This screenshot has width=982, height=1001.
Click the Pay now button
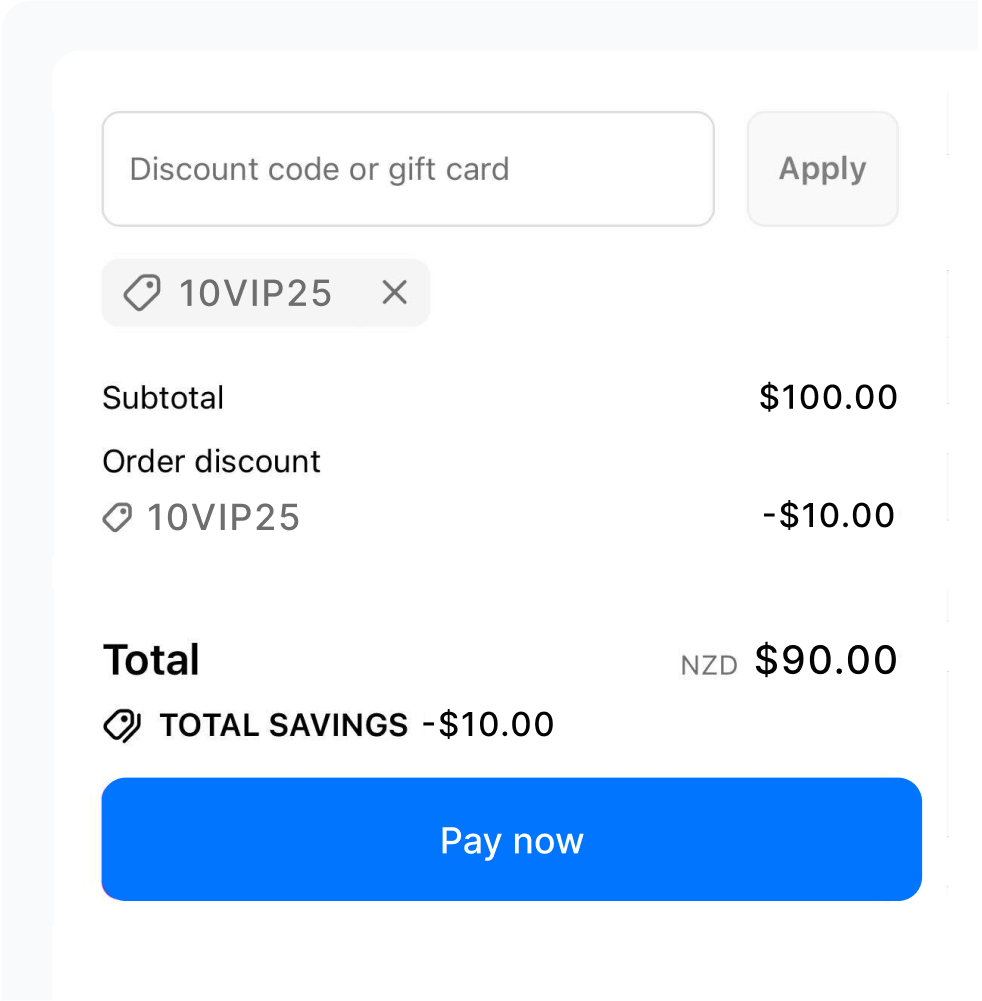[511, 839]
